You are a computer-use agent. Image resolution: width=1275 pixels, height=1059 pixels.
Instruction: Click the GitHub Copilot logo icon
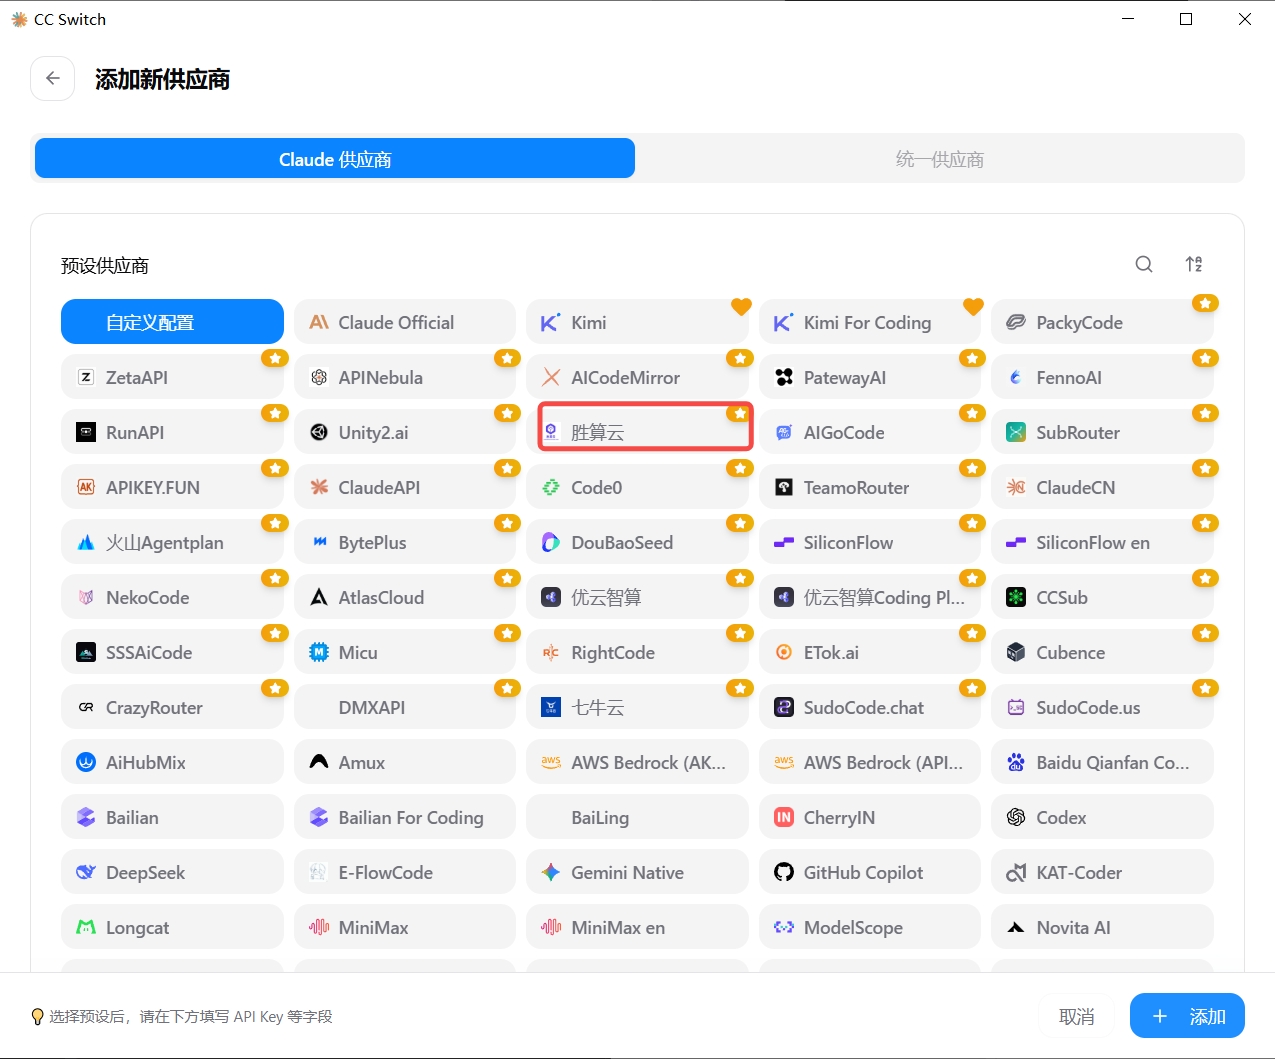click(x=784, y=872)
